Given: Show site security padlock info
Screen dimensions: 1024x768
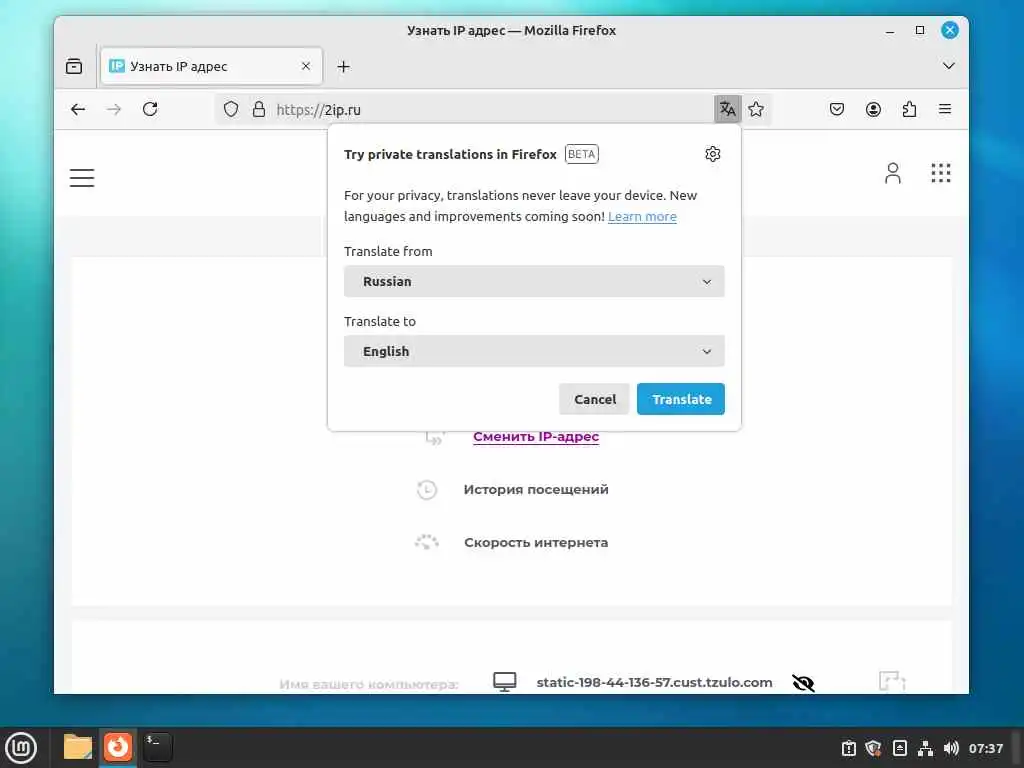Looking at the screenshot, I should coord(259,109).
